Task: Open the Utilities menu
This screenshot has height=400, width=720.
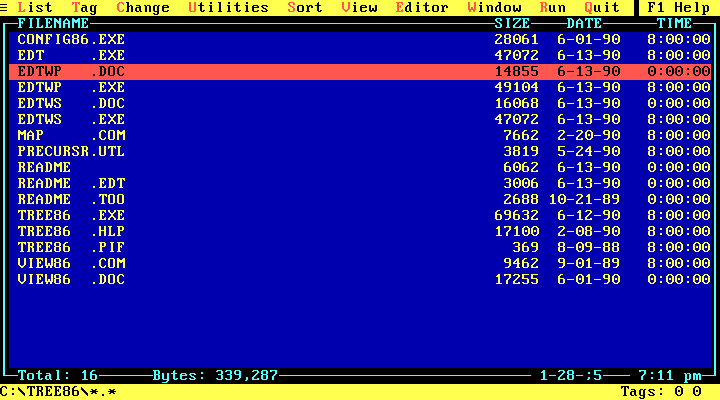Action: coord(228,8)
